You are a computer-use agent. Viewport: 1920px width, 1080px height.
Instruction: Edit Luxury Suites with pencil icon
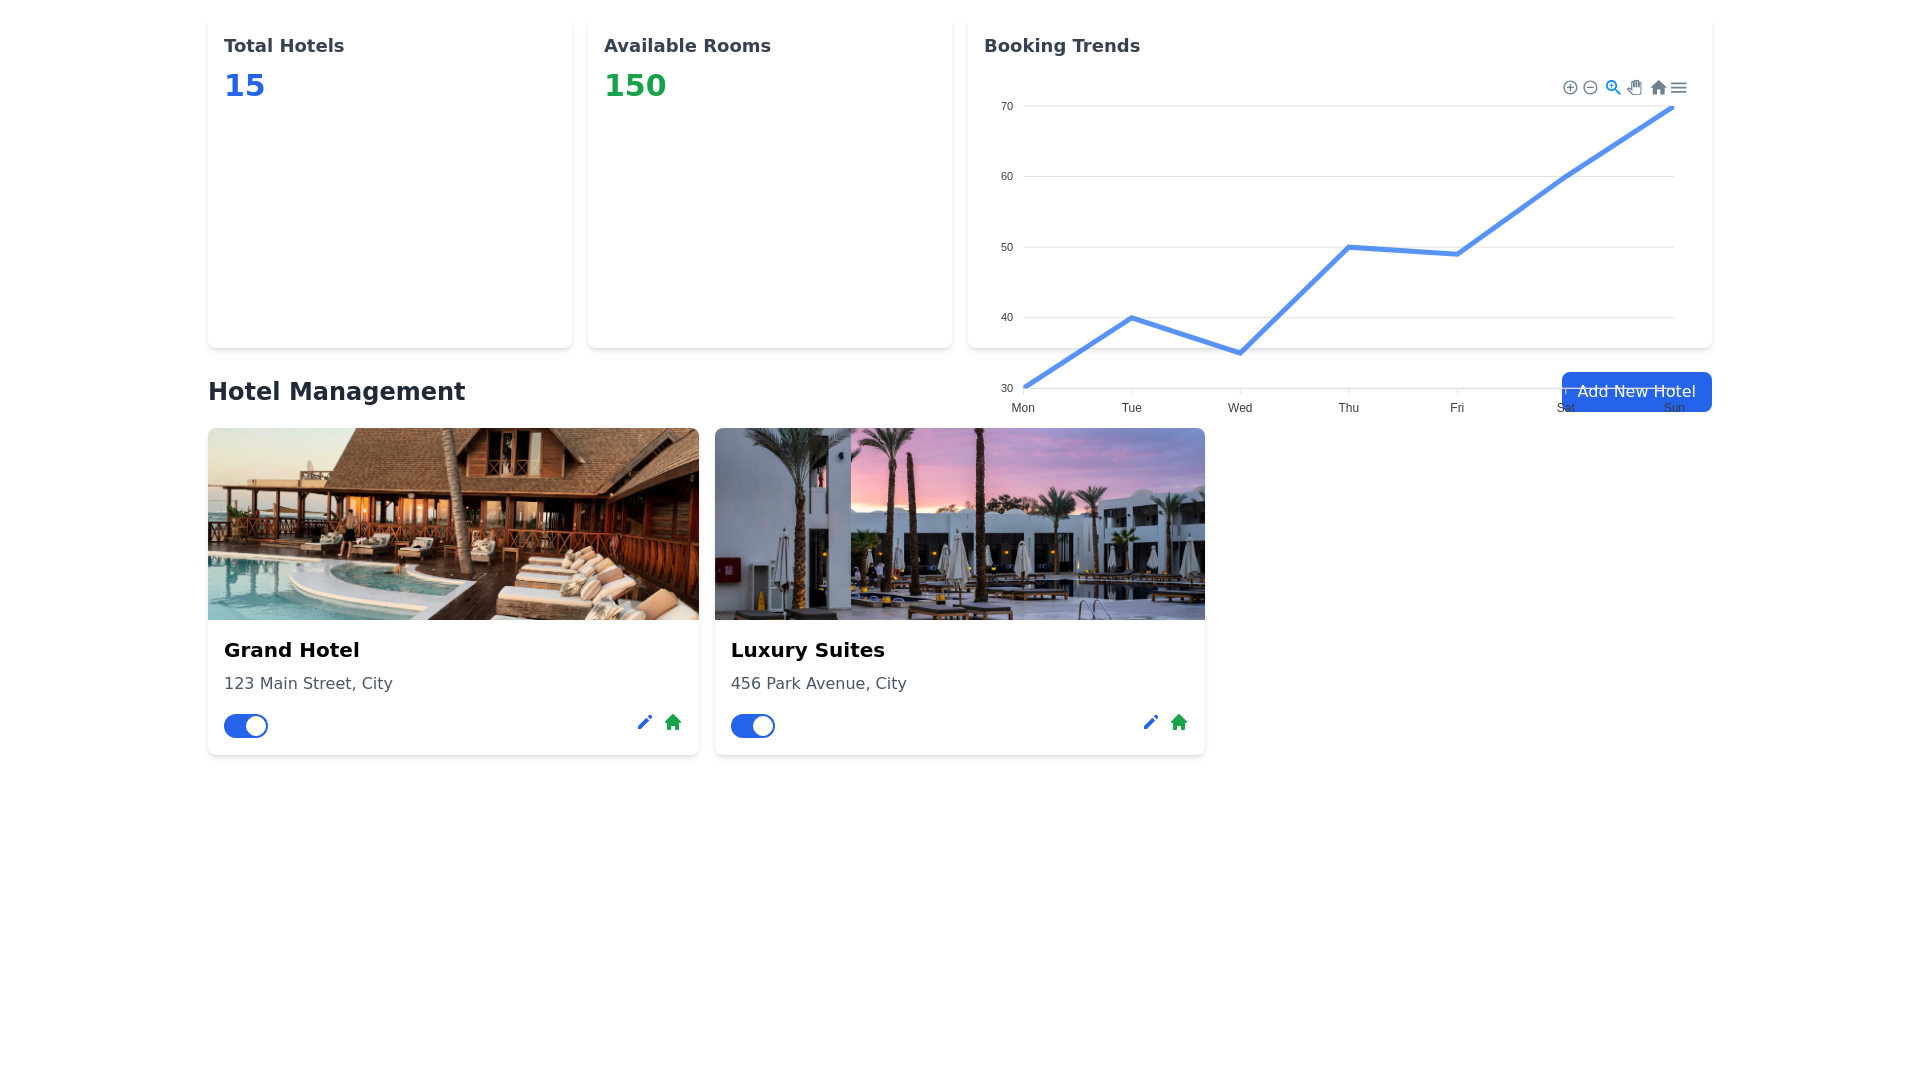[1151, 722]
